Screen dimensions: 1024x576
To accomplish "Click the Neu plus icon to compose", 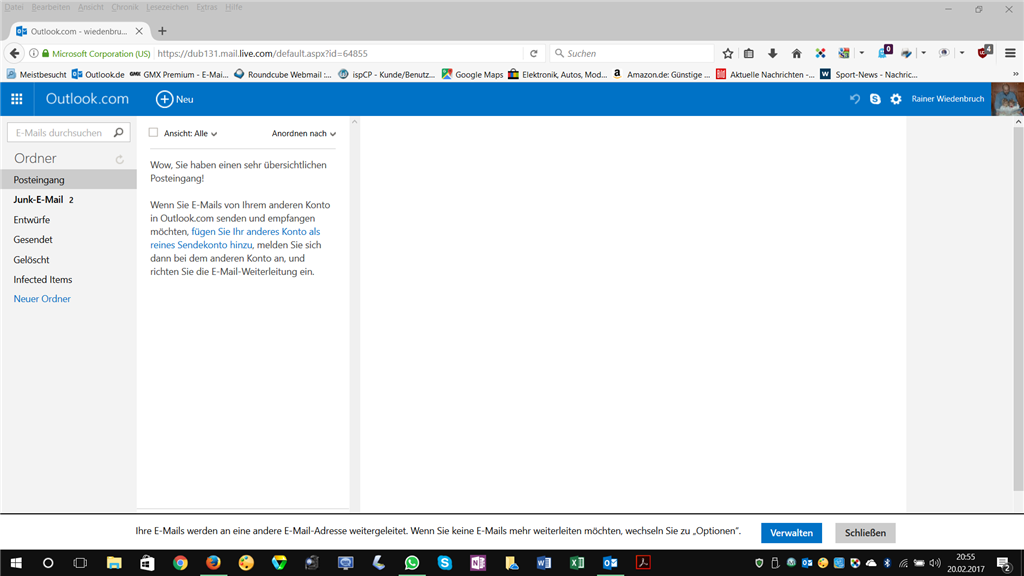I will (164, 99).
